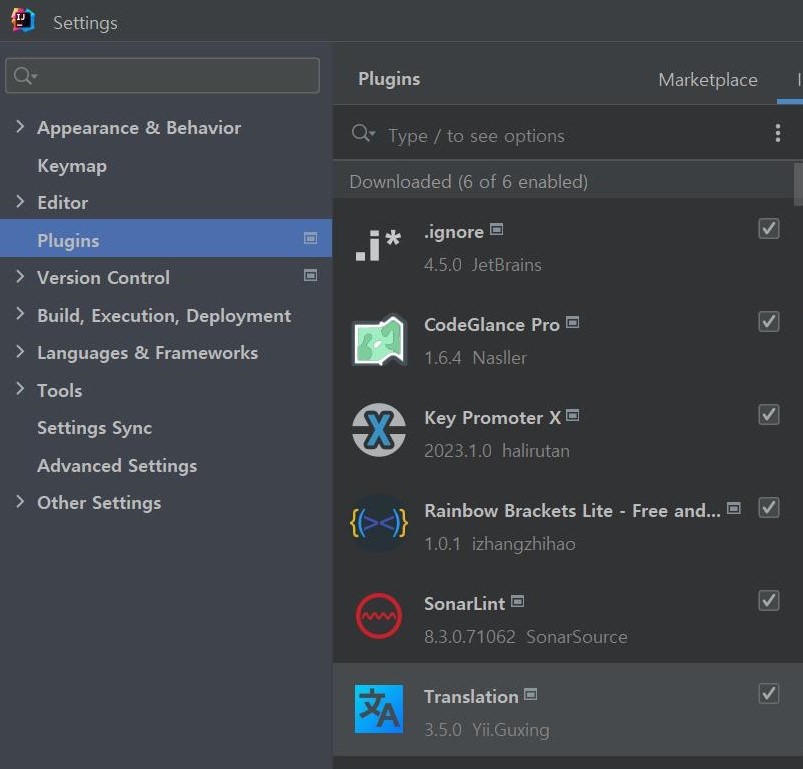Select the .ignore plugin name
The width and height of the screenshot is (803, 769).
(454, 232)
